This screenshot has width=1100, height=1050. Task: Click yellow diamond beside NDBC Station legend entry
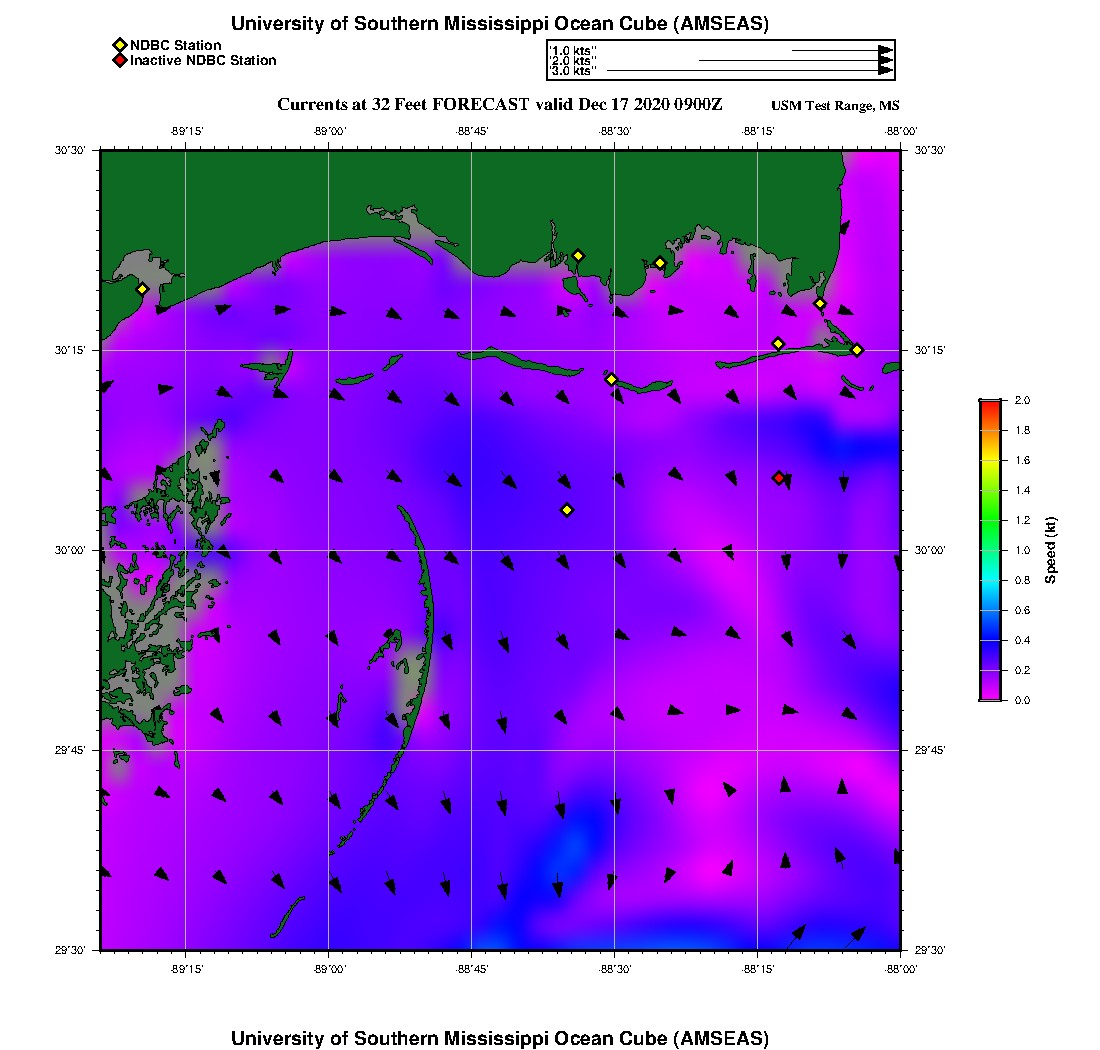click(x=119, y=45)
